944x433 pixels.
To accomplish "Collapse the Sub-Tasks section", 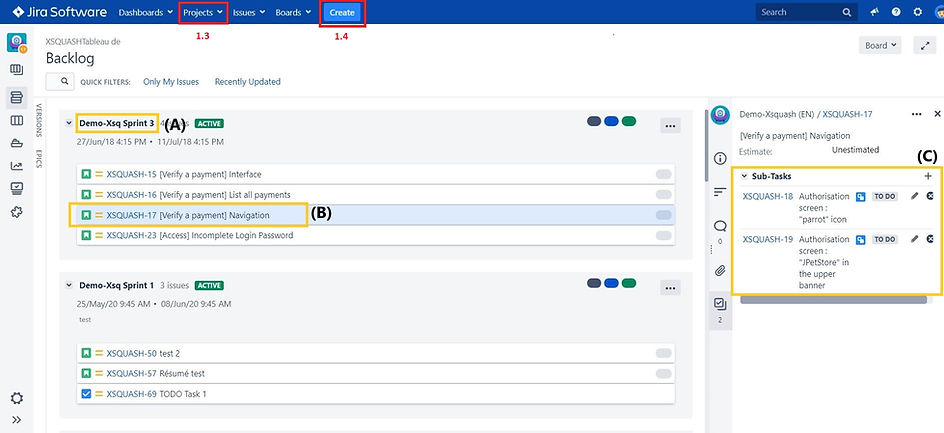I will pos(744,176).
